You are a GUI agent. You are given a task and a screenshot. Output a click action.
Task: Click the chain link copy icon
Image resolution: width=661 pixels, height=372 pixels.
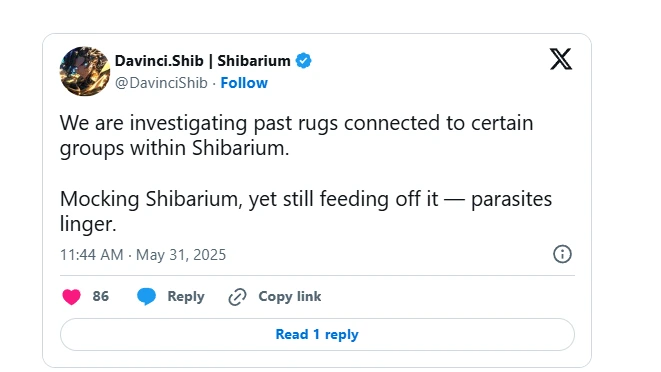click(237, 297)
